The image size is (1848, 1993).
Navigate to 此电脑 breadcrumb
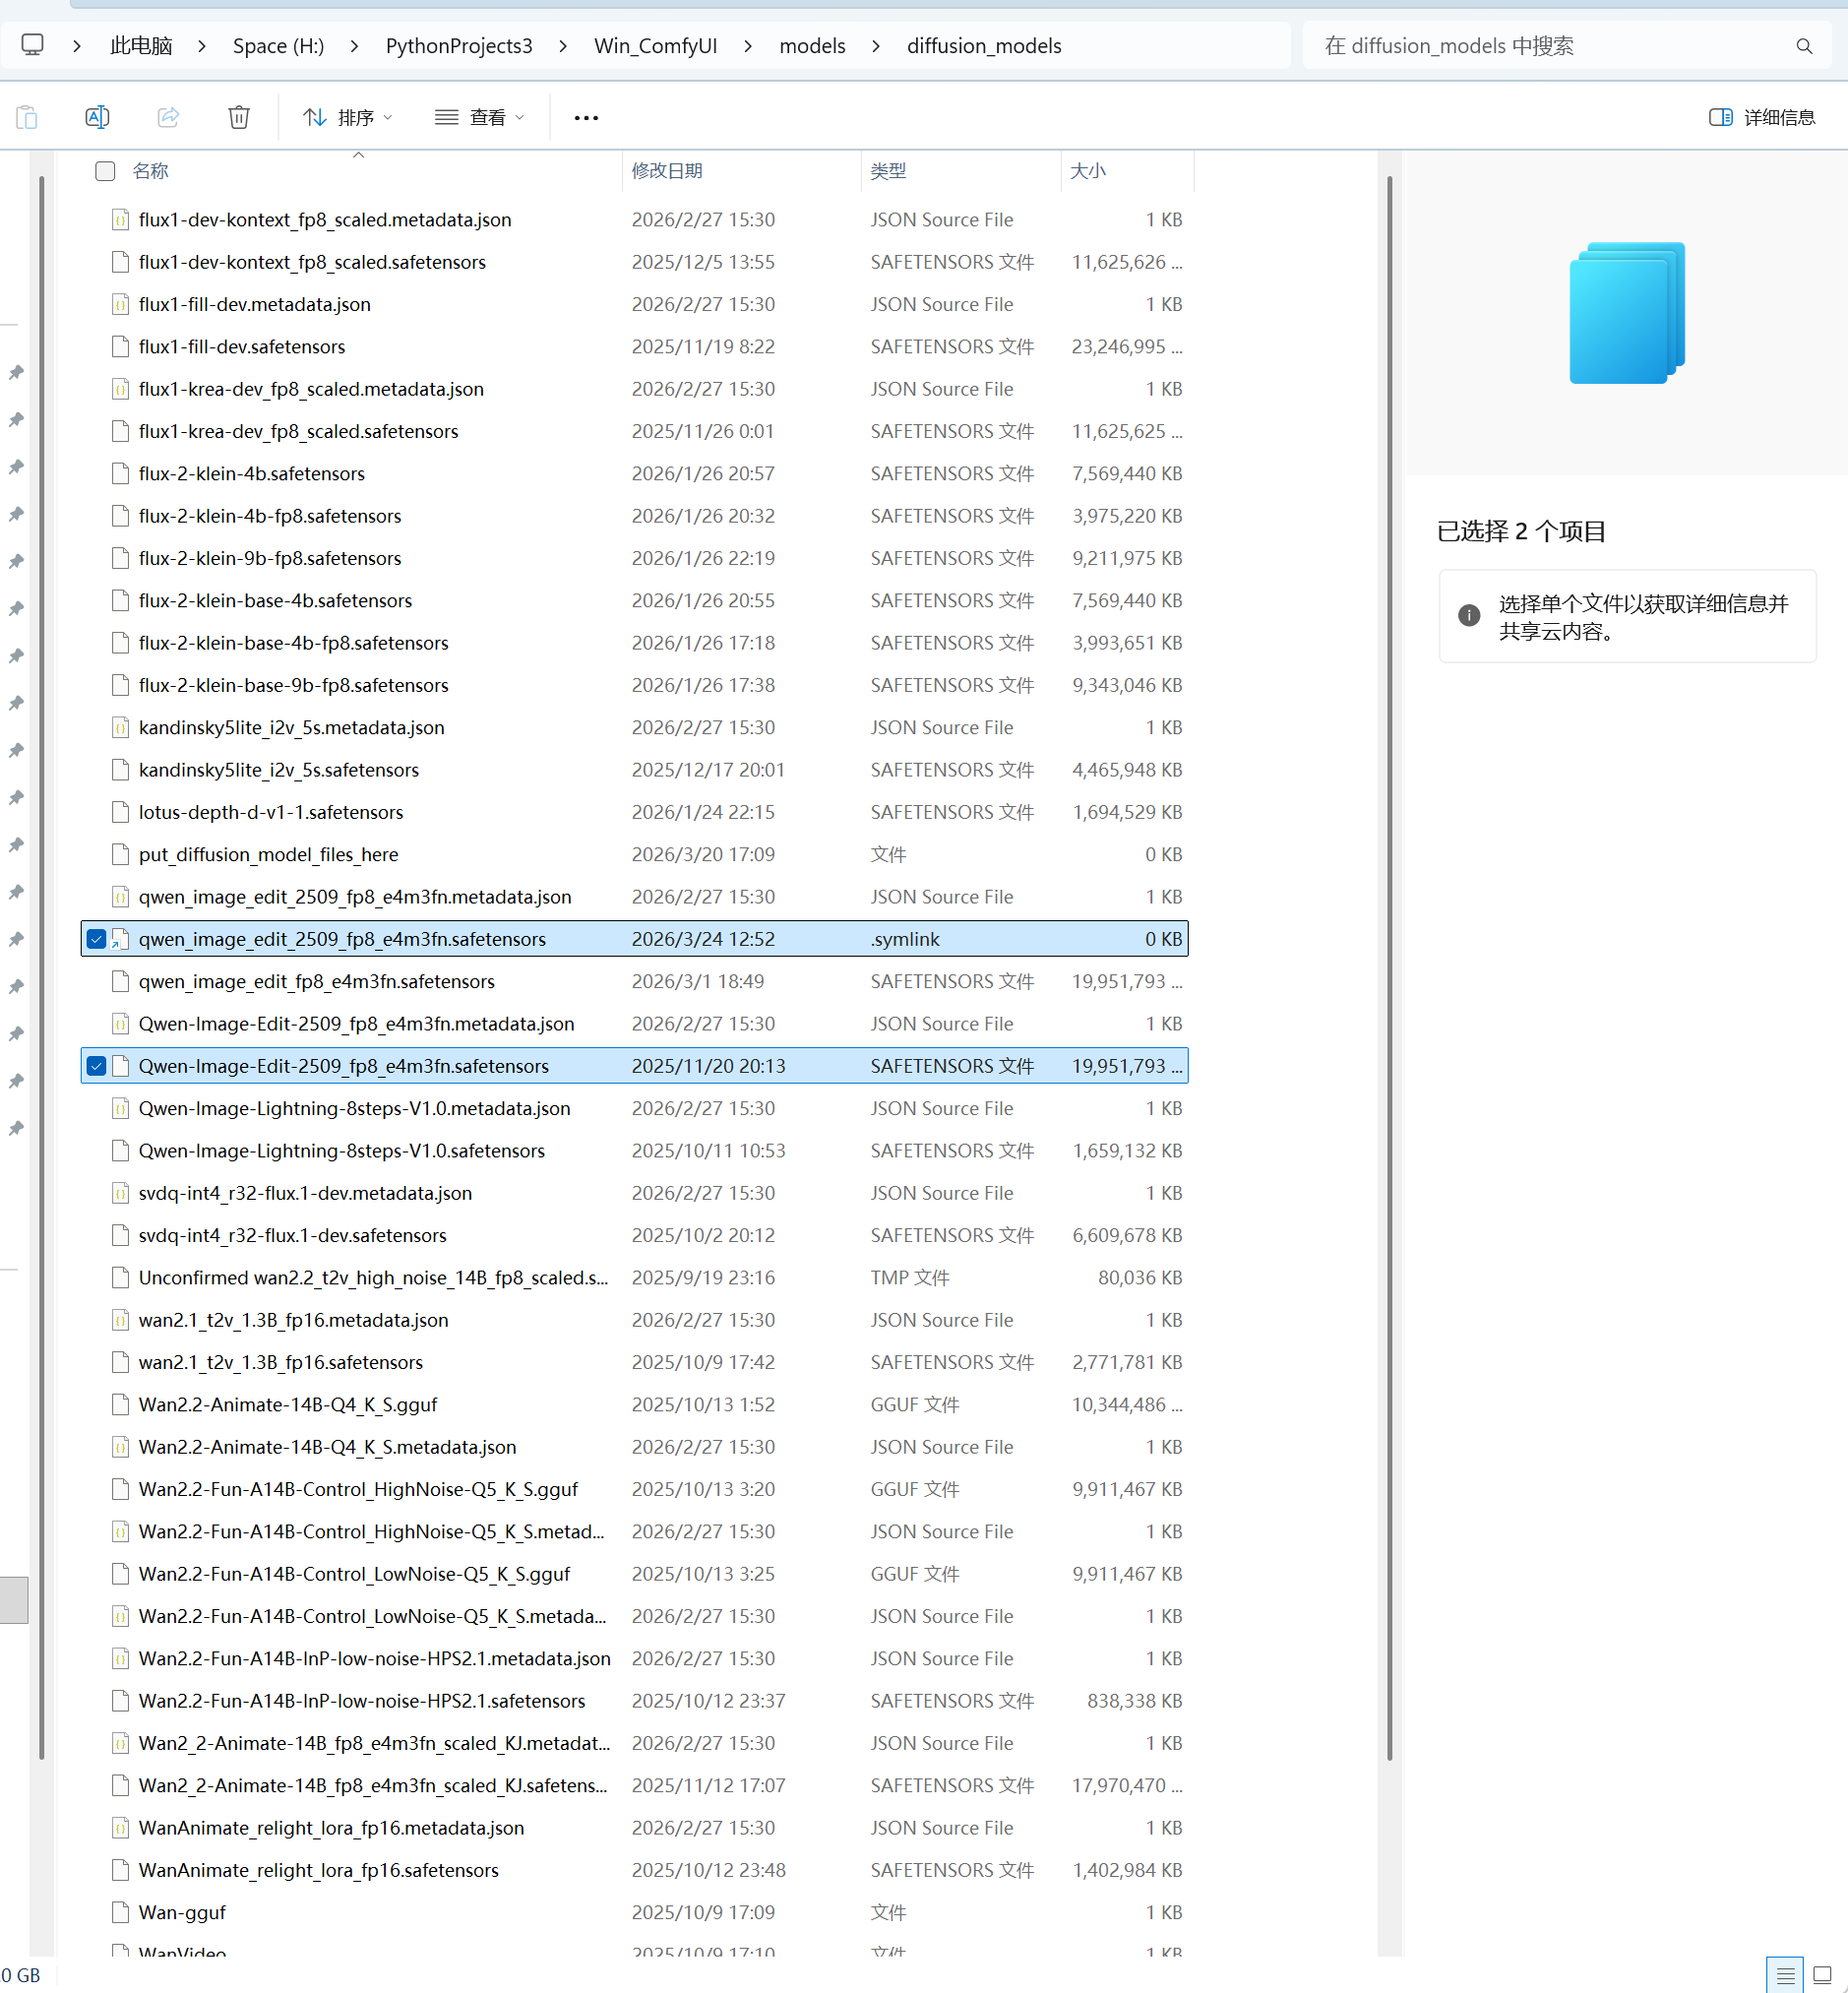tap(141, 46)
